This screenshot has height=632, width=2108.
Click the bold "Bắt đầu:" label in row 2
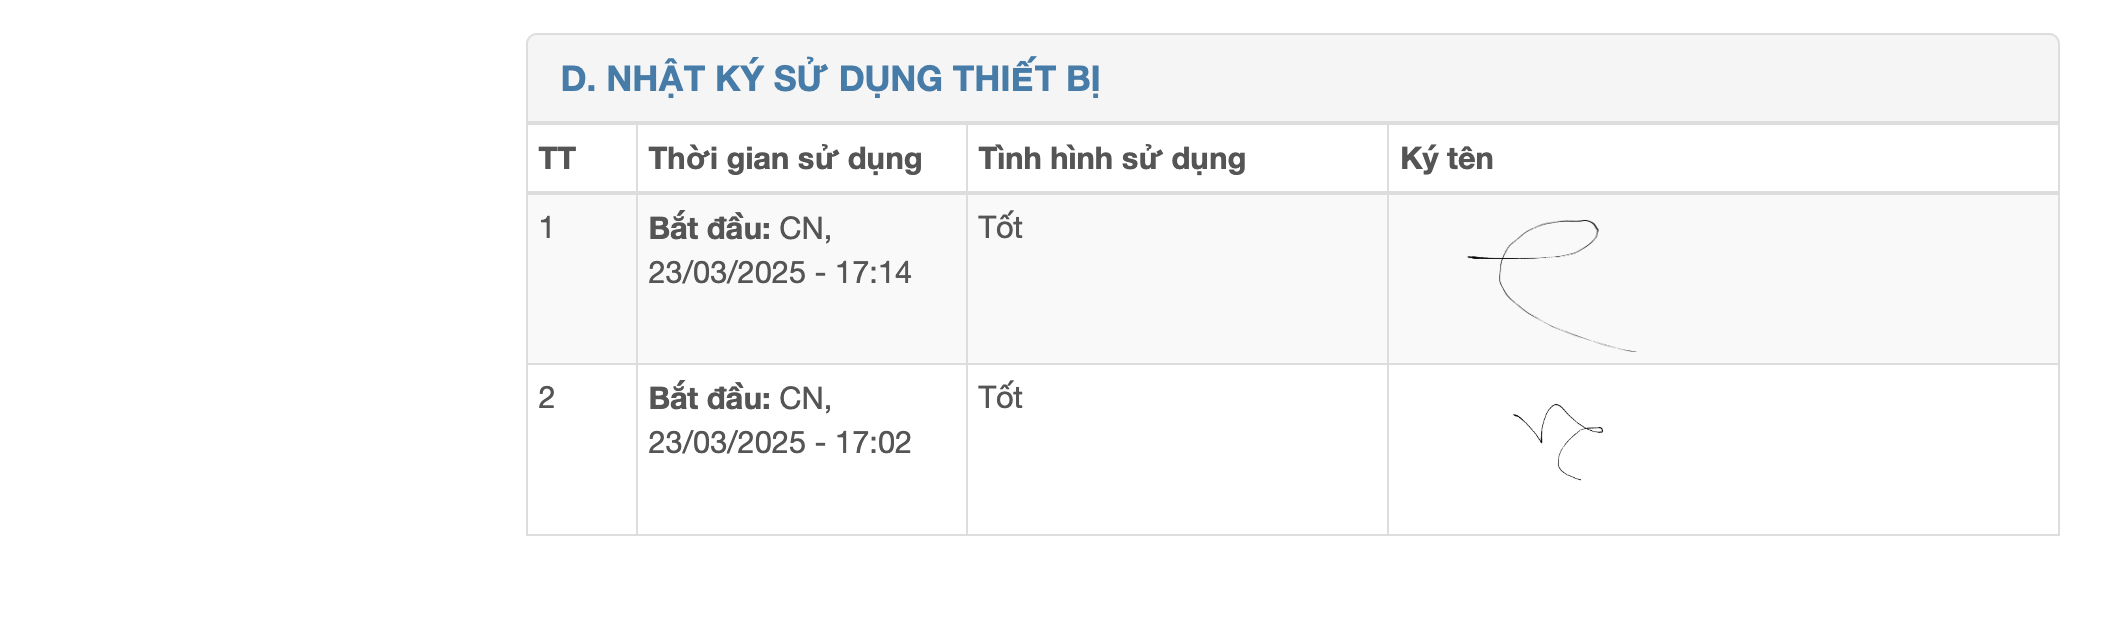[x=710, y=399]
